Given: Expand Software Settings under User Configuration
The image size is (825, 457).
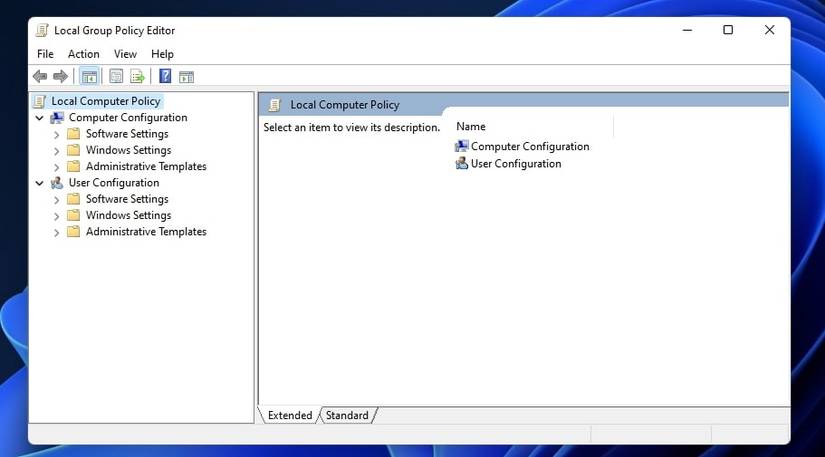Looking at the screenshot, I should tap(56, 200).
